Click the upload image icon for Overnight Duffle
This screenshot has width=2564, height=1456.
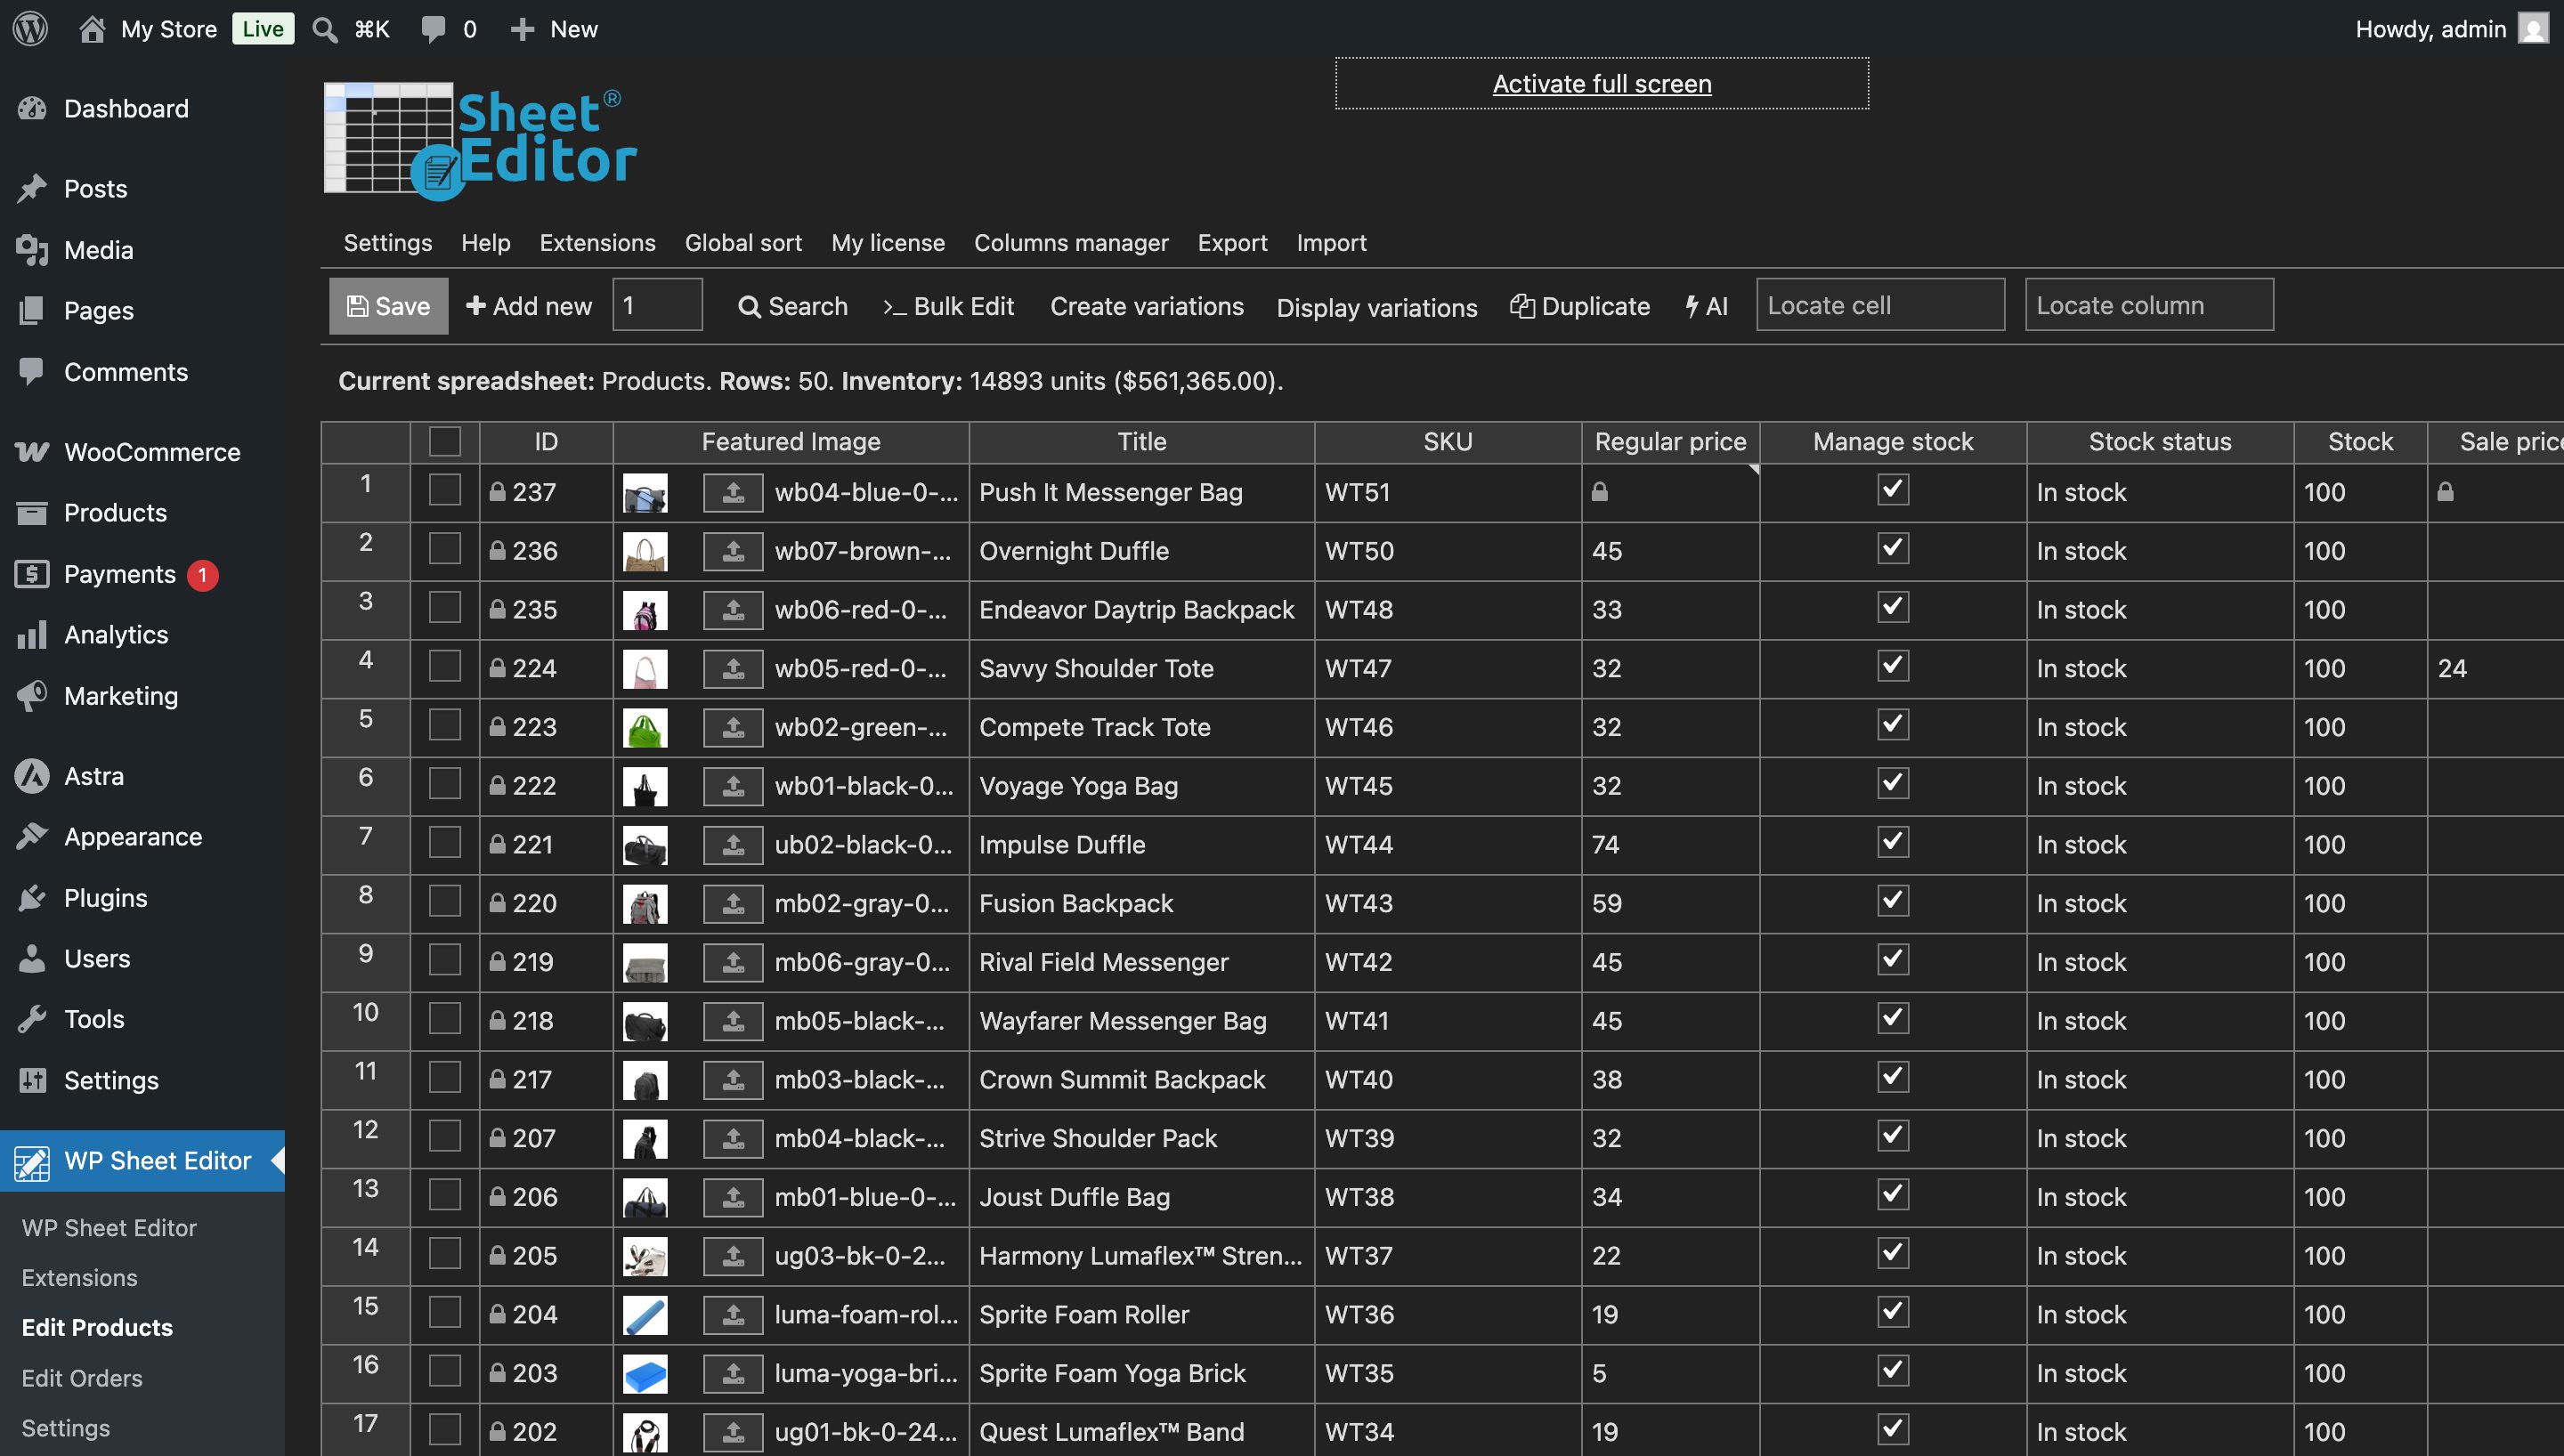click(x=733, y=551)
